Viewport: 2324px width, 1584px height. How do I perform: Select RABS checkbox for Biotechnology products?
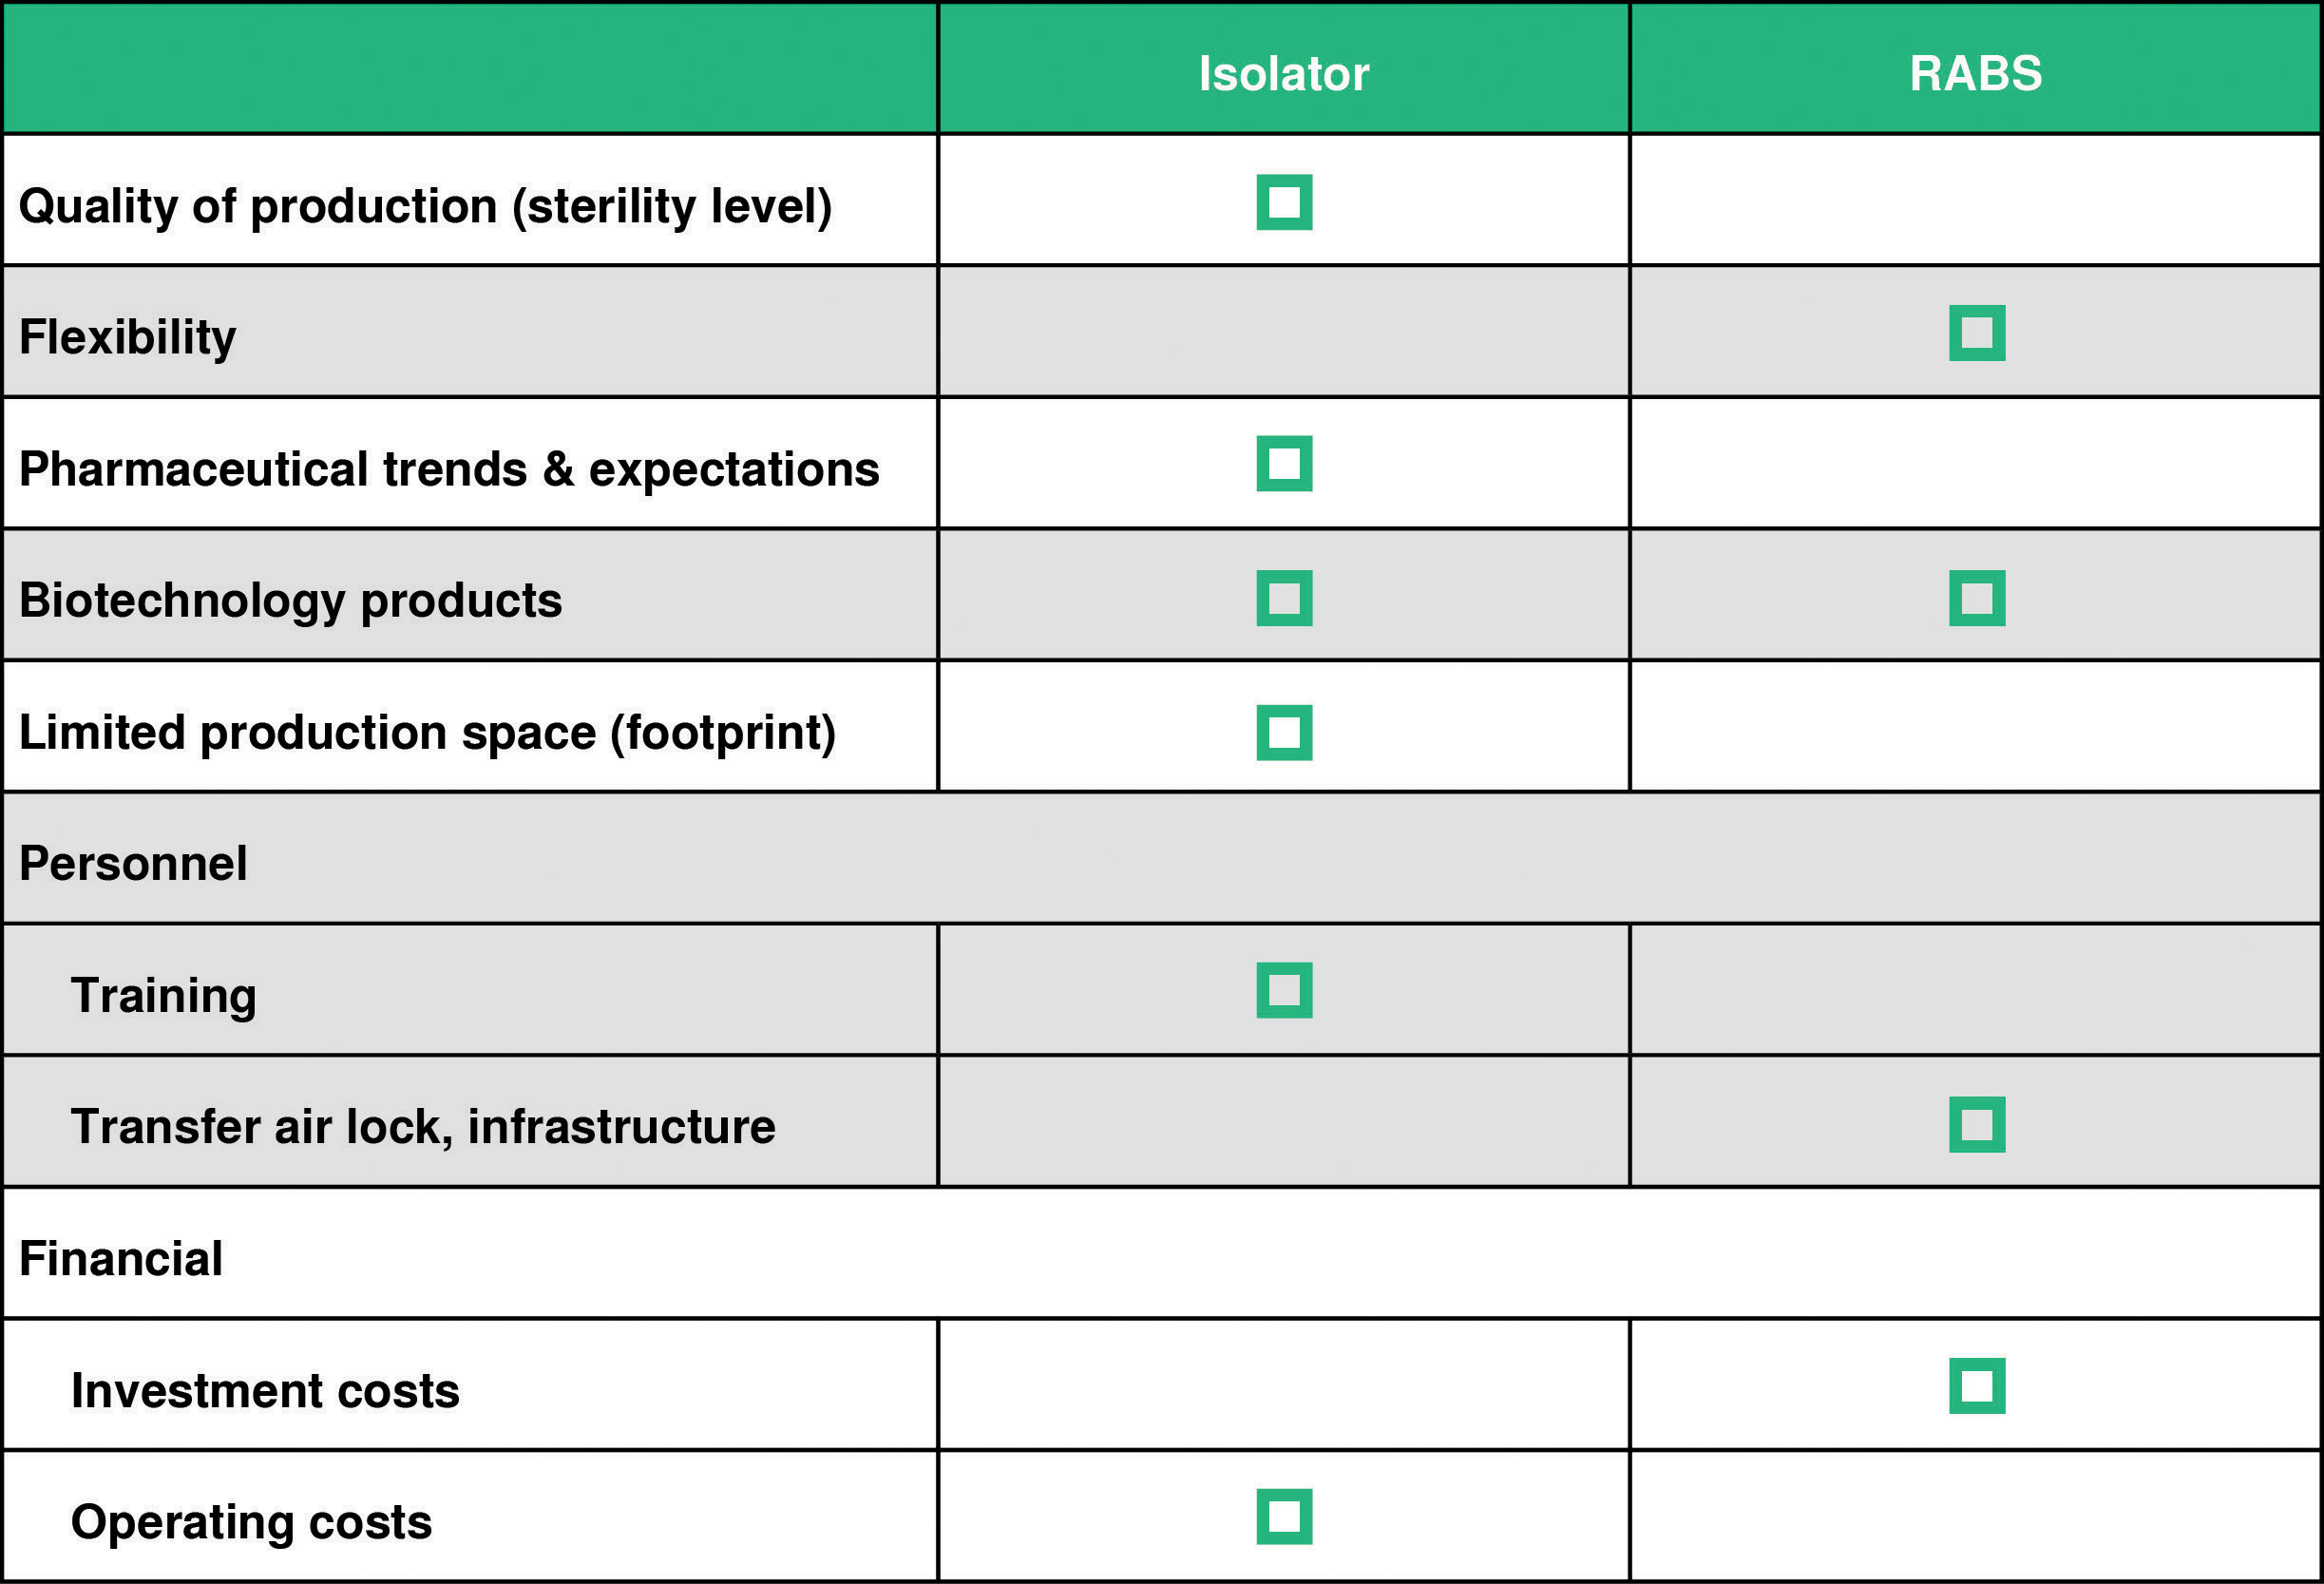pos(1976,598)
